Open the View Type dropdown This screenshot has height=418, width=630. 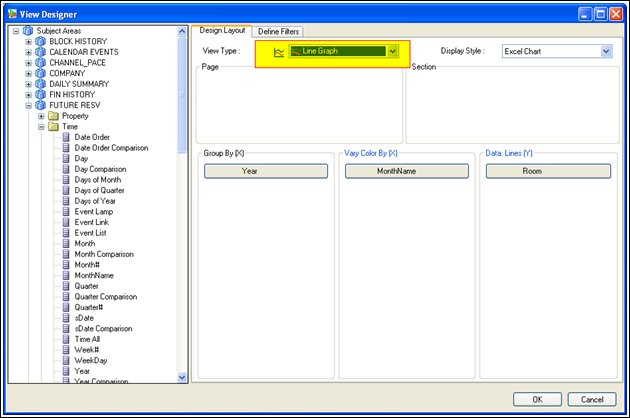tap(393, 51)
